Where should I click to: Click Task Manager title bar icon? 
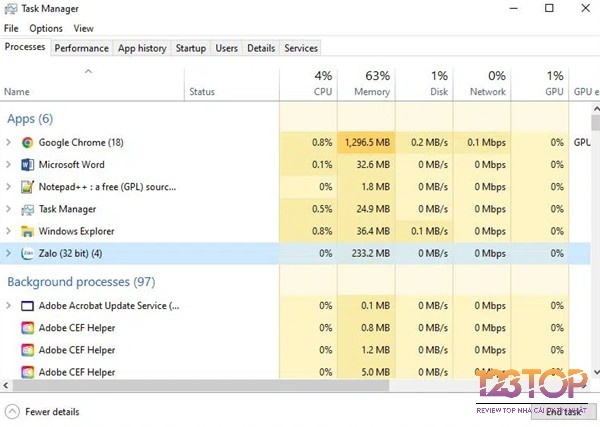[x=10, y=9]
